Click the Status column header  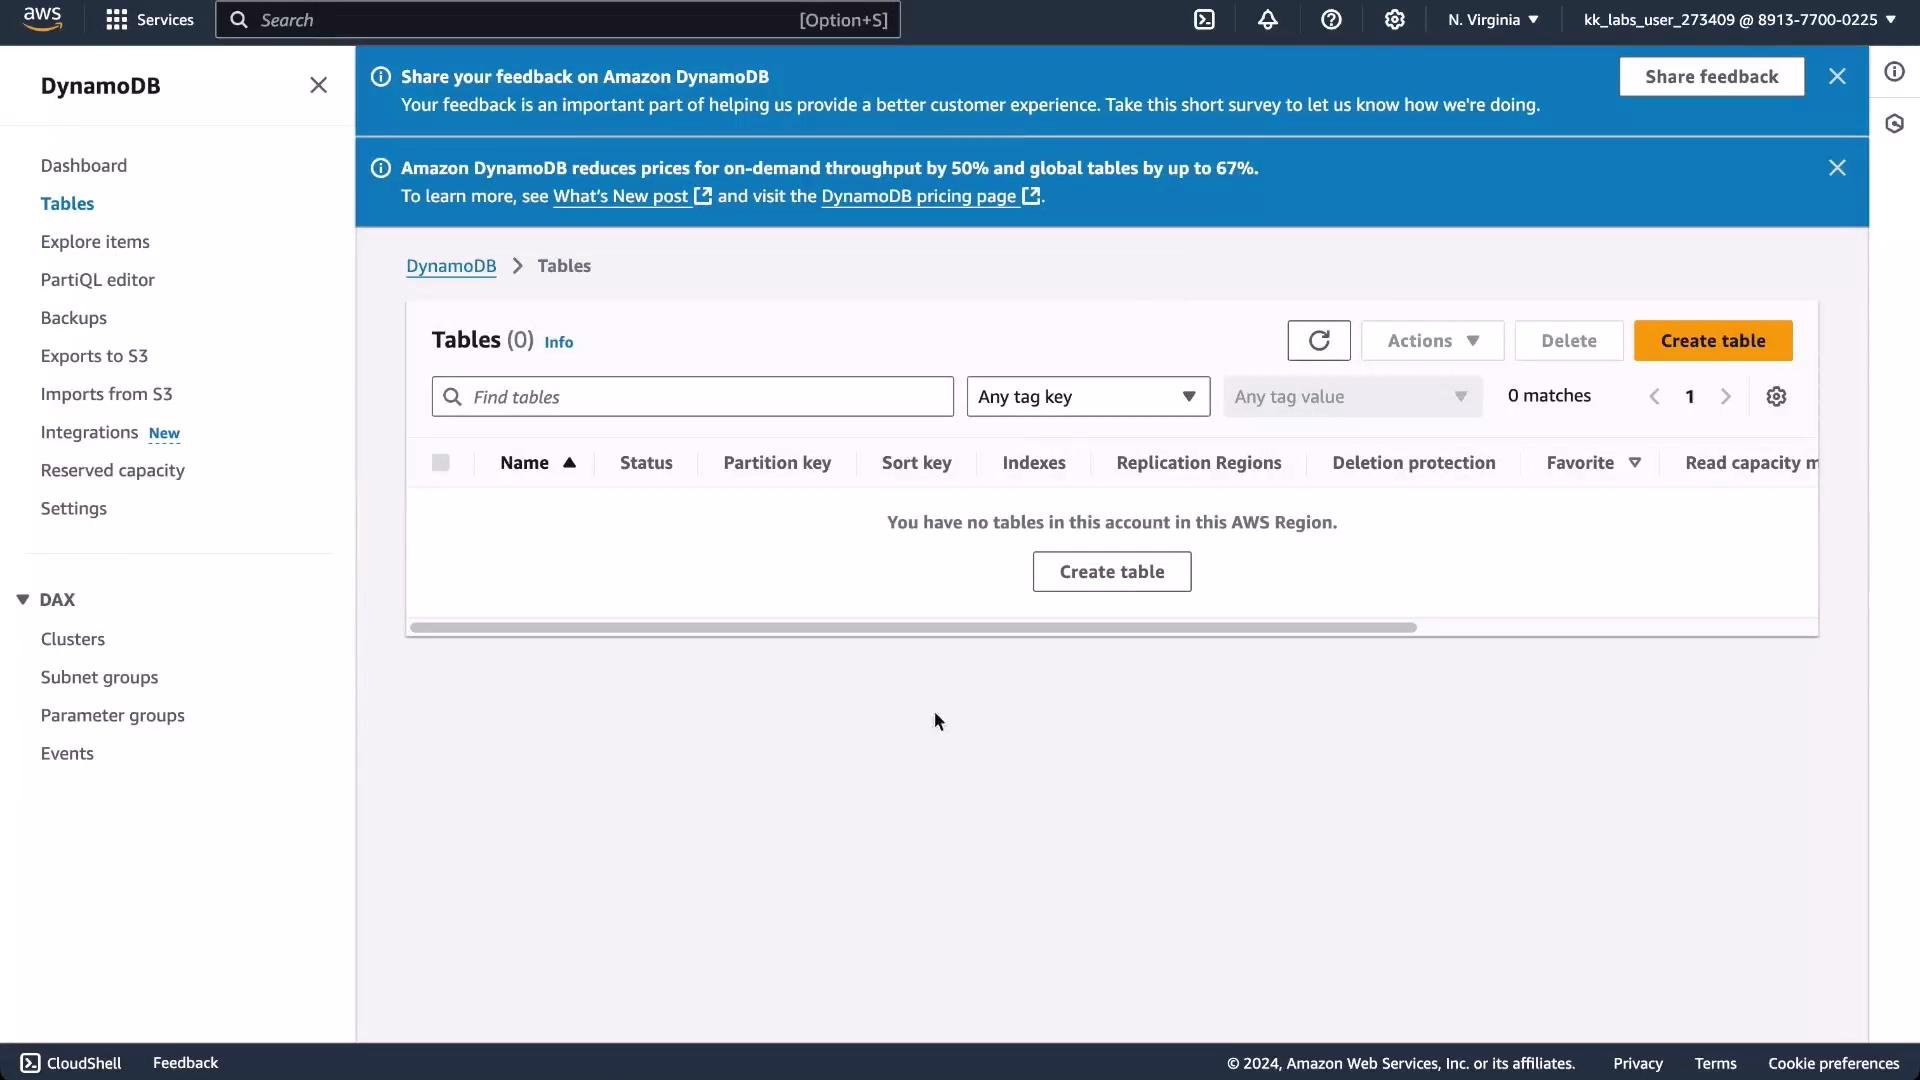click(x=646, y=463)
